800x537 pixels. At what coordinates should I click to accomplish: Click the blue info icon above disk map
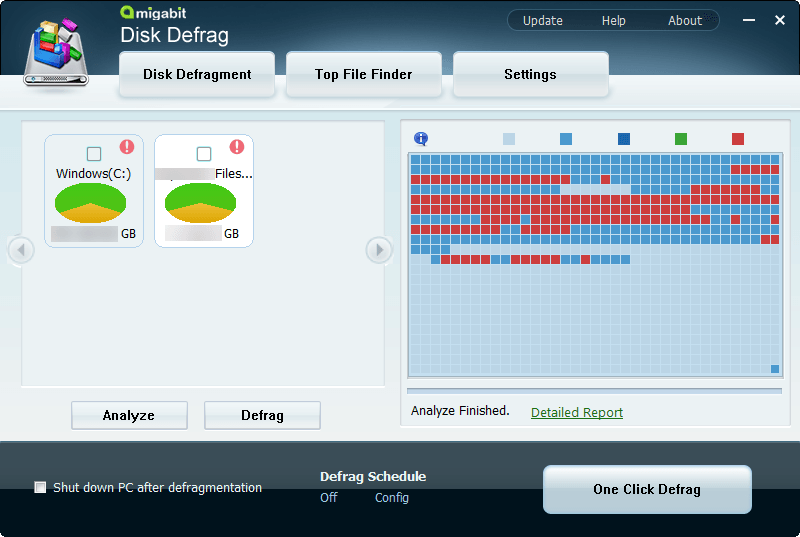coord(421,138)
